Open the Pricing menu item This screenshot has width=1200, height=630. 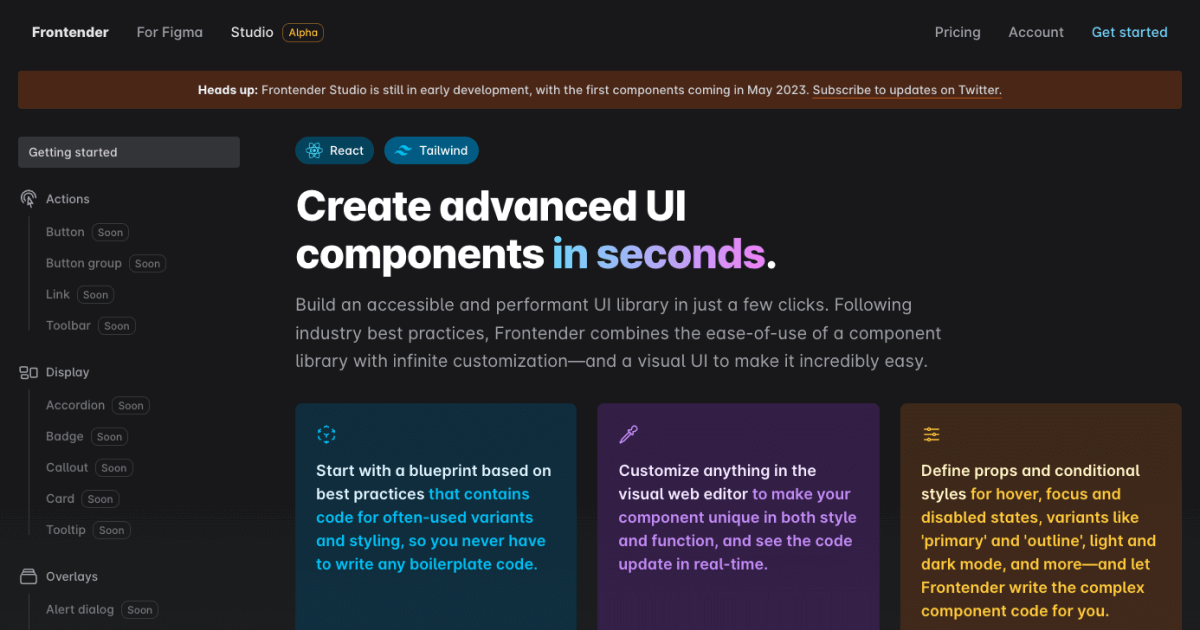coord(957,32)
